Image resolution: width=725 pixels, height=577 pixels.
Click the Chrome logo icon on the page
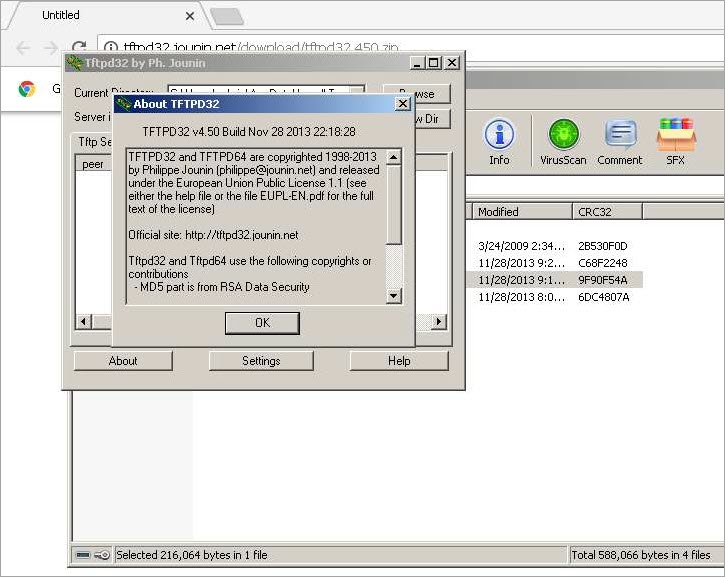(x=27, y=88)
